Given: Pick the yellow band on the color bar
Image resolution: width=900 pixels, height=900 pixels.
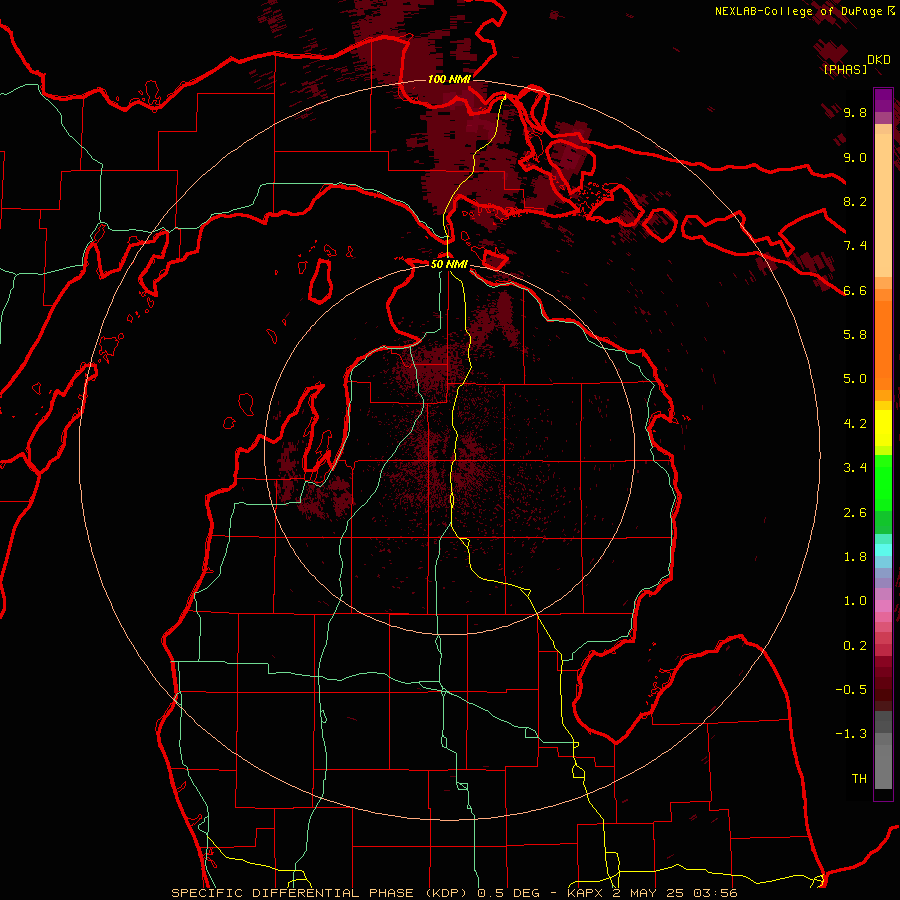Looking at the screenshot, I should [x=883, y=428].
